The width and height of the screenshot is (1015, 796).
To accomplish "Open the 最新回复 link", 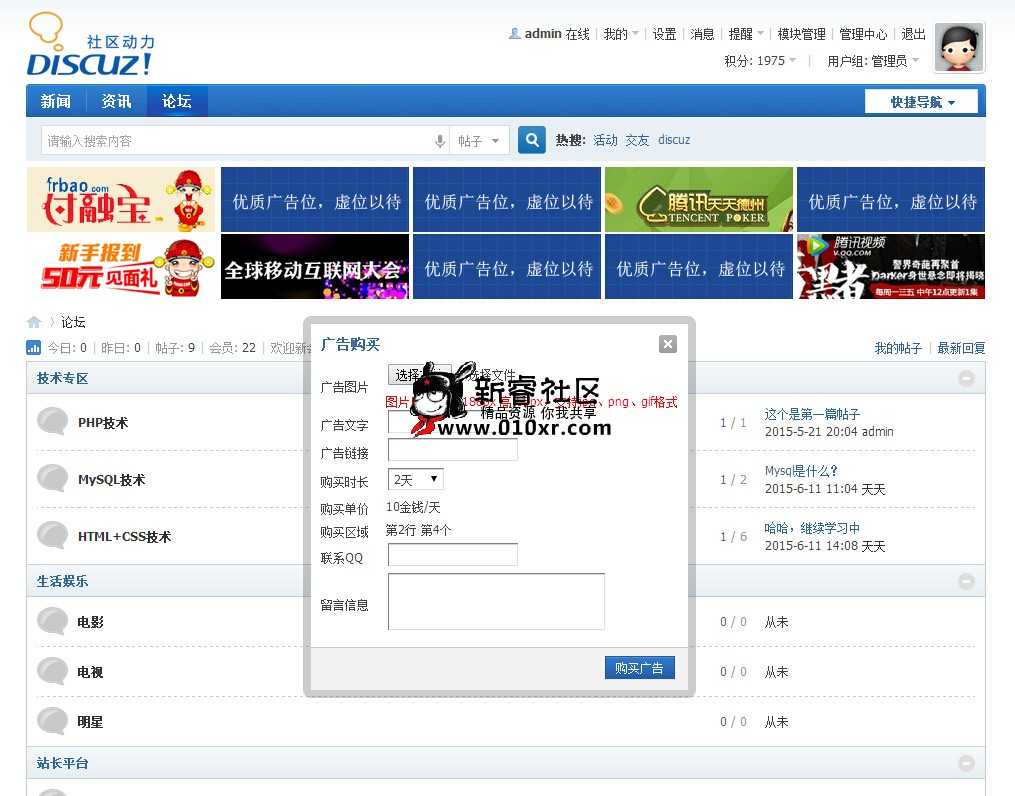I will pyautogui.click(x=961, y=348).
